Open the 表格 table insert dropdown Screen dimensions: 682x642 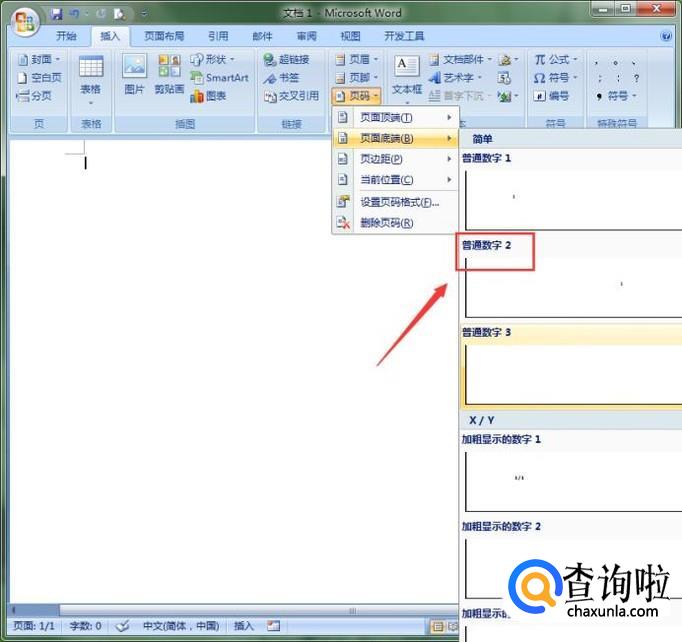click(x=91, y=80)
